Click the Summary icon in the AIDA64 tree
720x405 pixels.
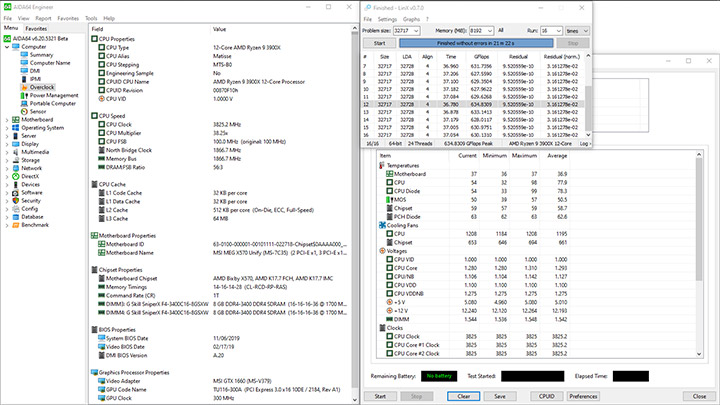(24, 55)
